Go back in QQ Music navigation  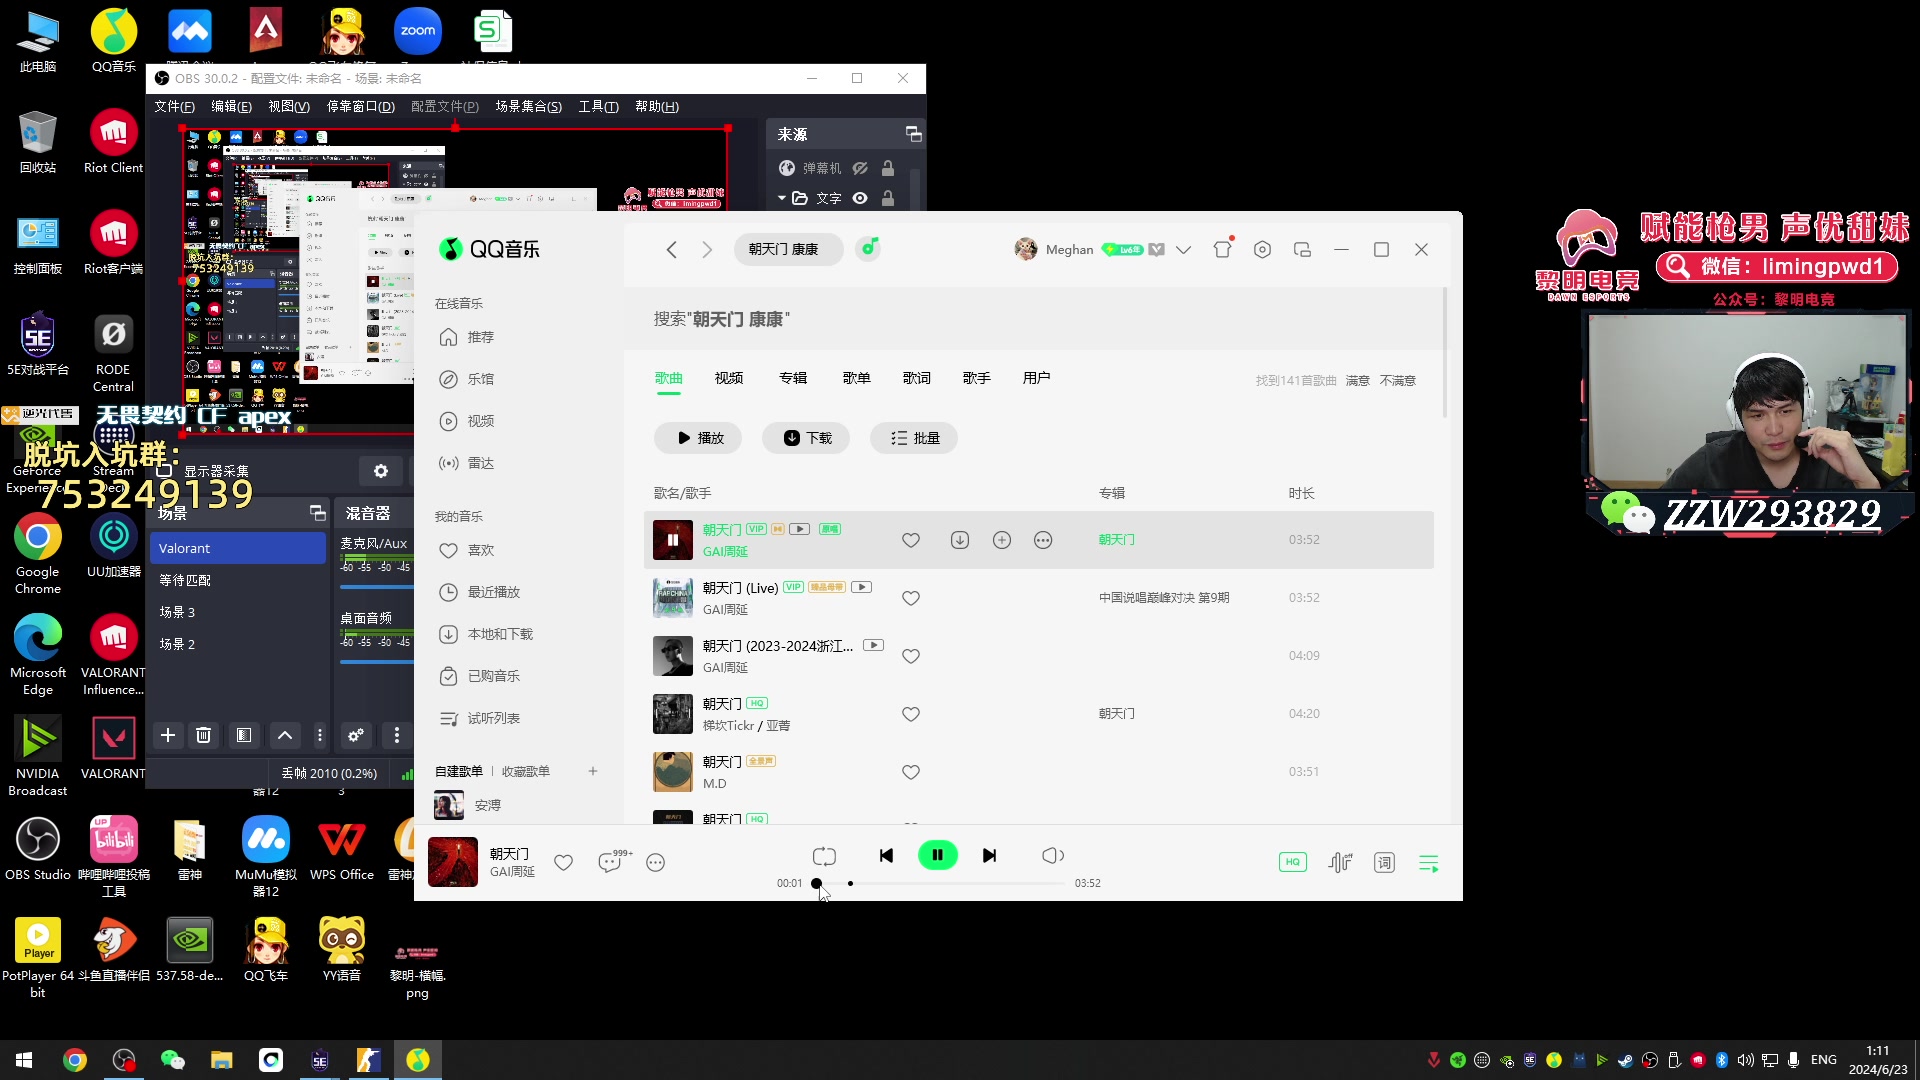pos(672,249)
